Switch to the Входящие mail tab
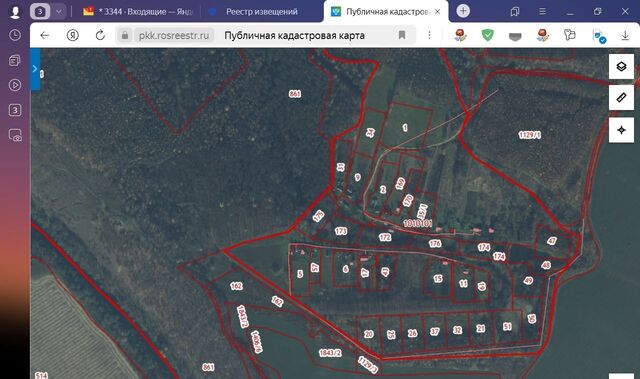The image size is (640, 379). 138,12
